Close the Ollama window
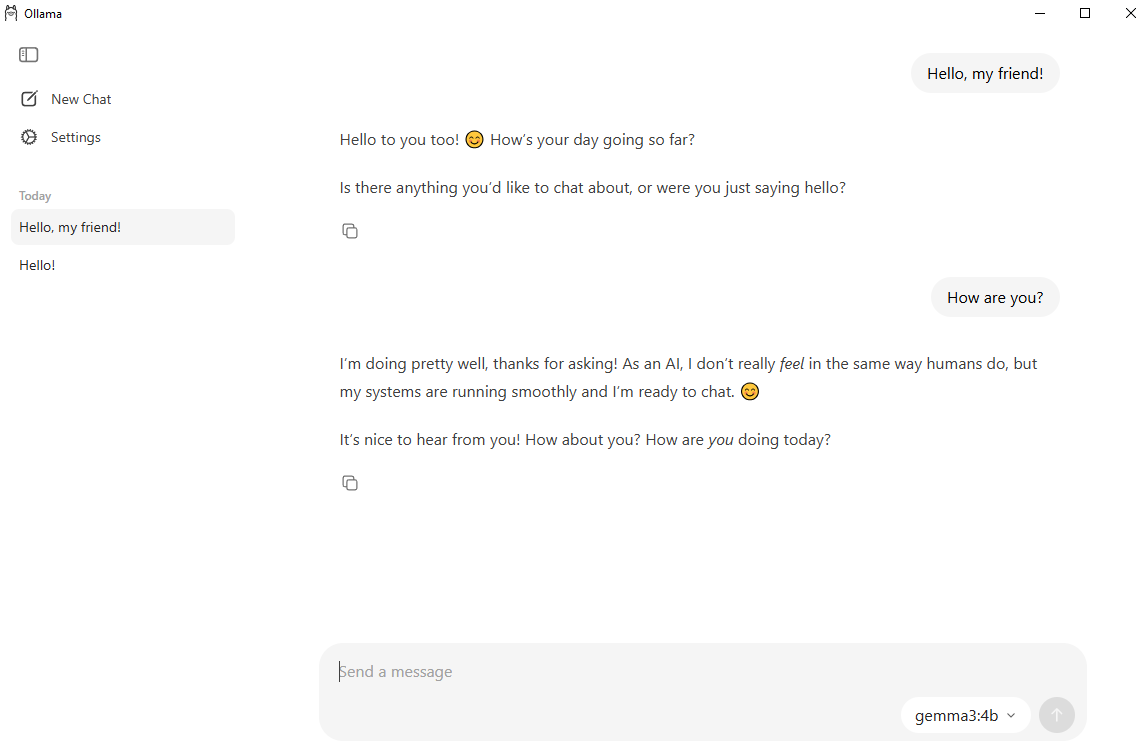 [1130, 13]
